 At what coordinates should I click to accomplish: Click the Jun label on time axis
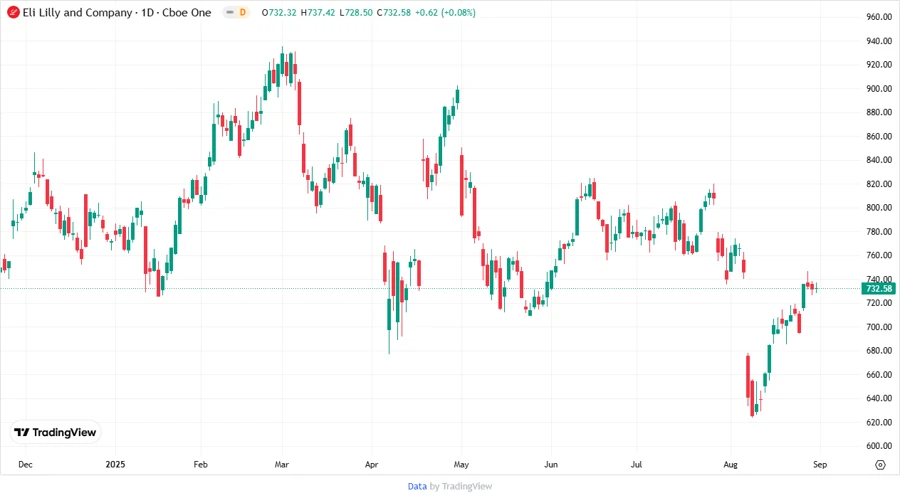pos(551,465)
